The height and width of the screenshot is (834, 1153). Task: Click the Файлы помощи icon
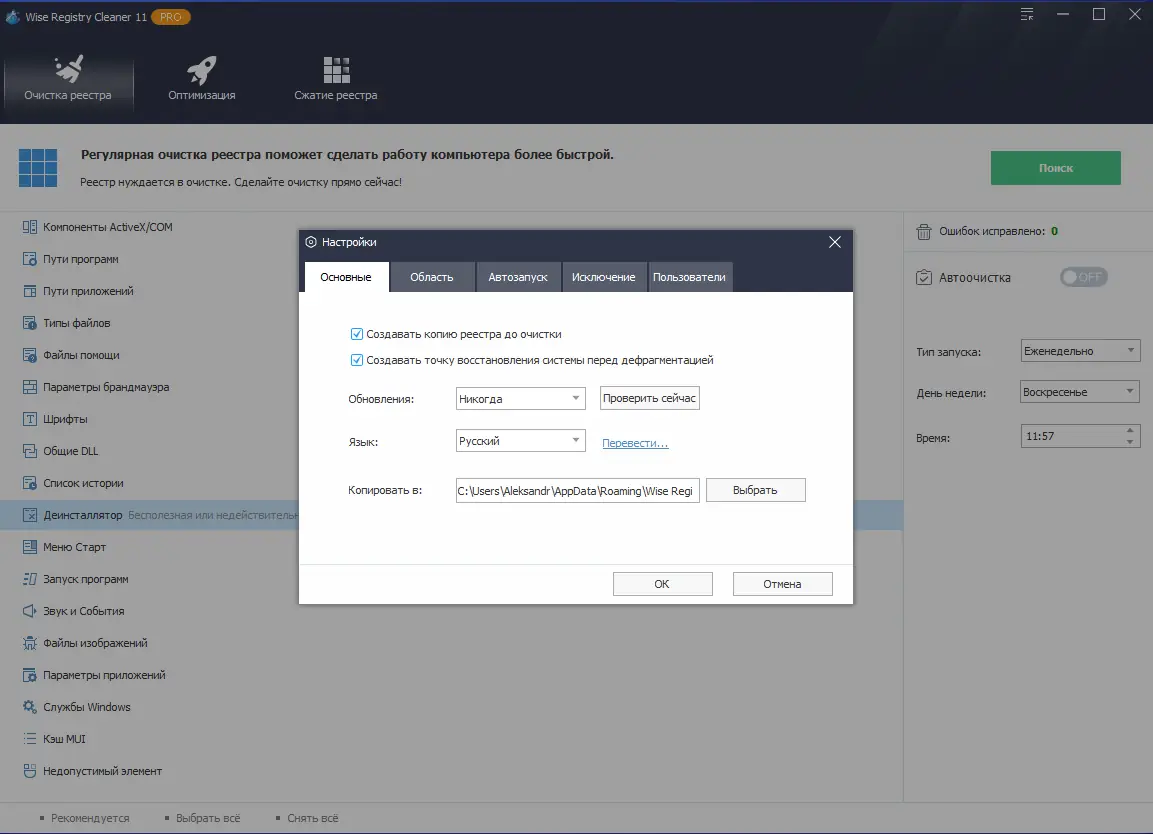[29, 355]
